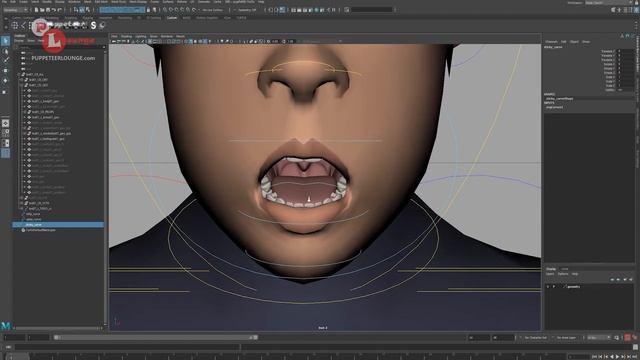
Task: Open the viewport Renderer menu
Action: pos(167,36)
